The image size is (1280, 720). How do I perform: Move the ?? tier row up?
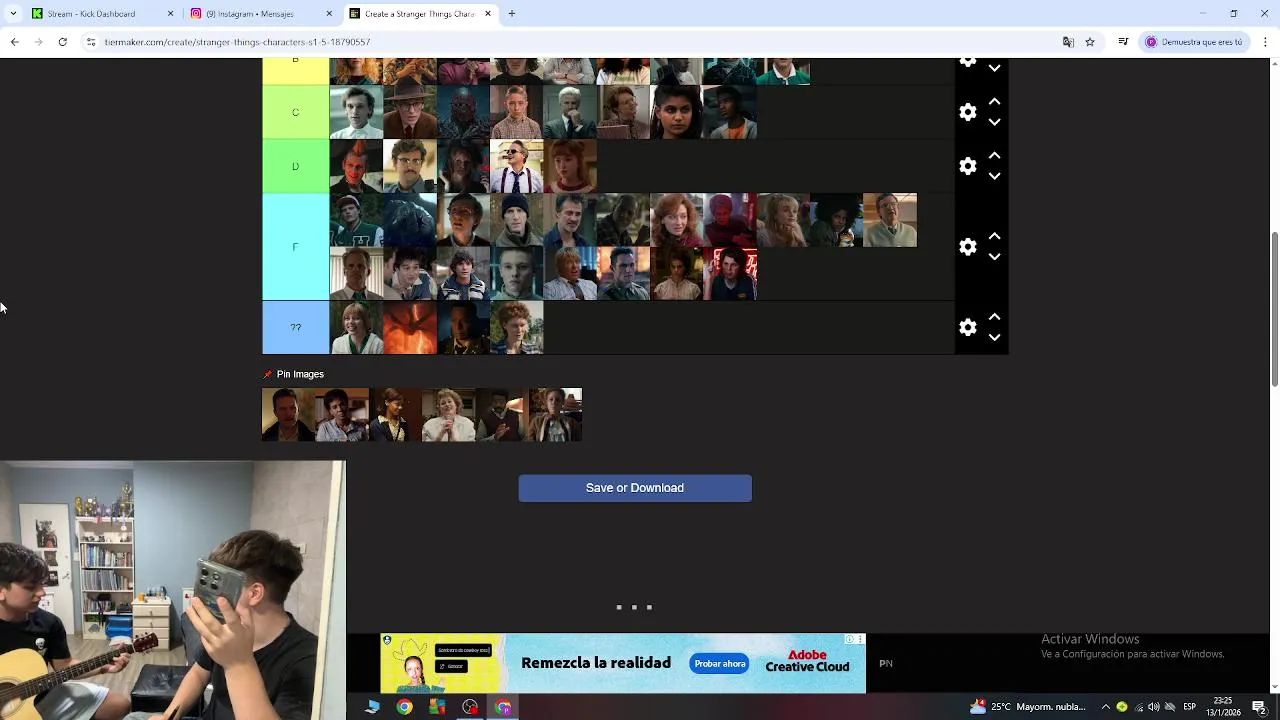994,318
